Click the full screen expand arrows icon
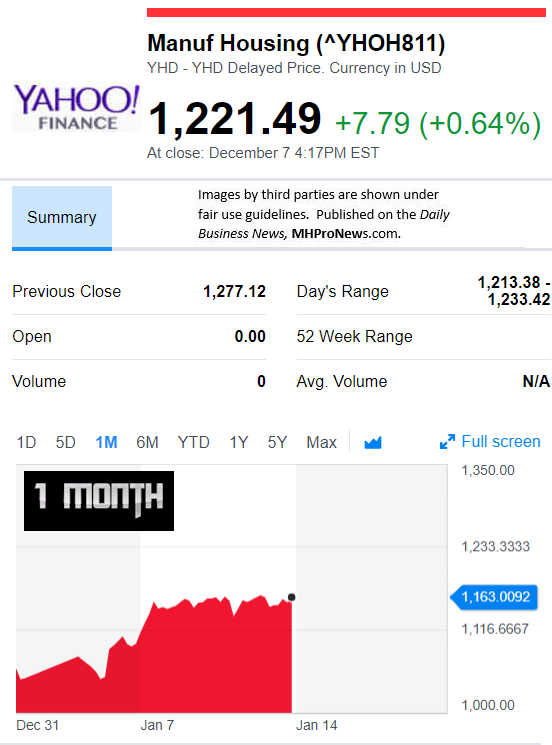Image resolution: width=552 pixels, height=745 pixels. click(x=447, y=442)
